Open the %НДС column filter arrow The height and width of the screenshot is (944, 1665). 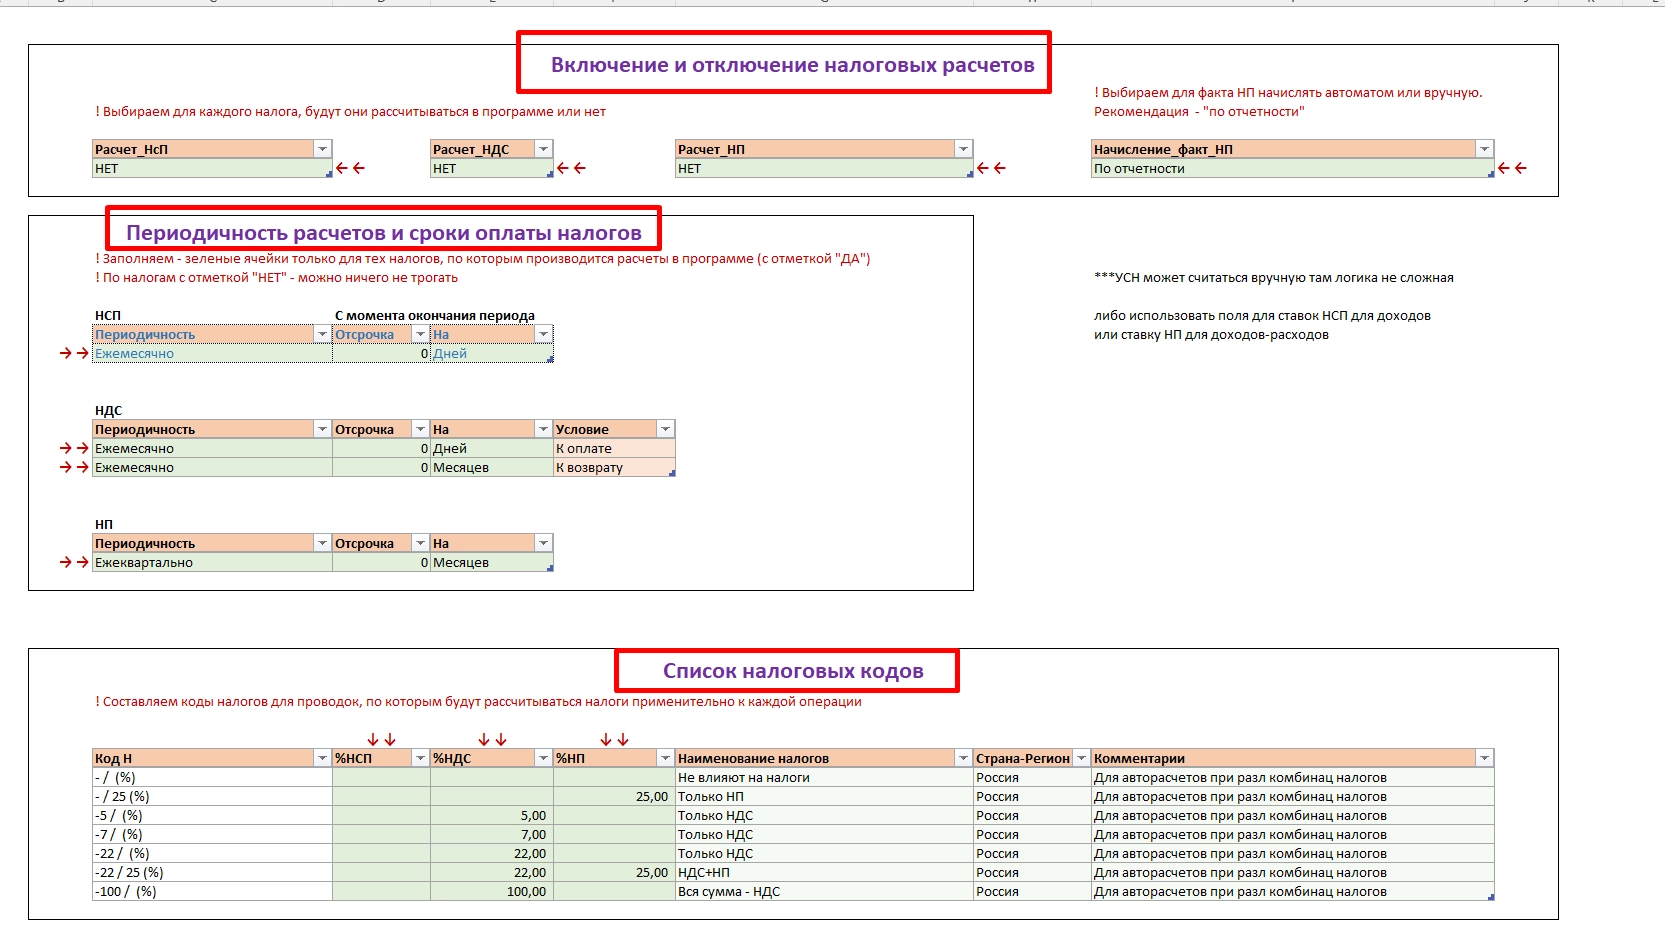(543, 758)
